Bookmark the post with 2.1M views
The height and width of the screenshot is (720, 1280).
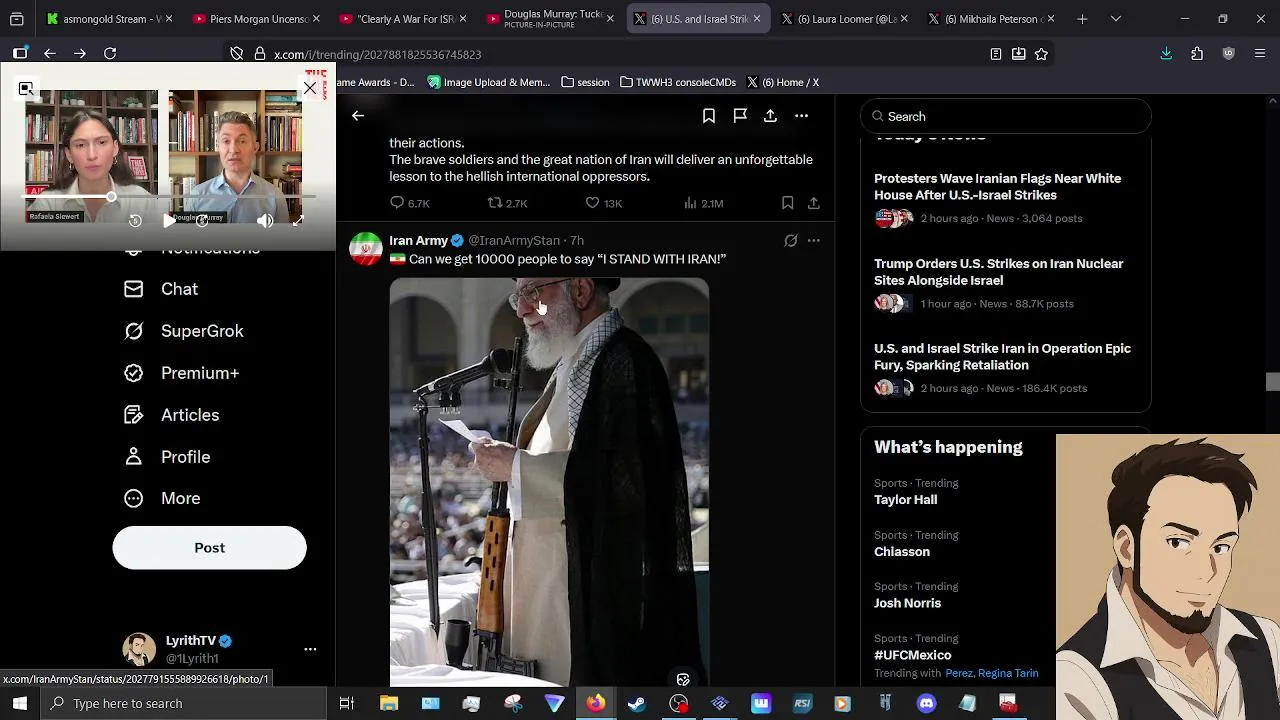pos(788,203)
